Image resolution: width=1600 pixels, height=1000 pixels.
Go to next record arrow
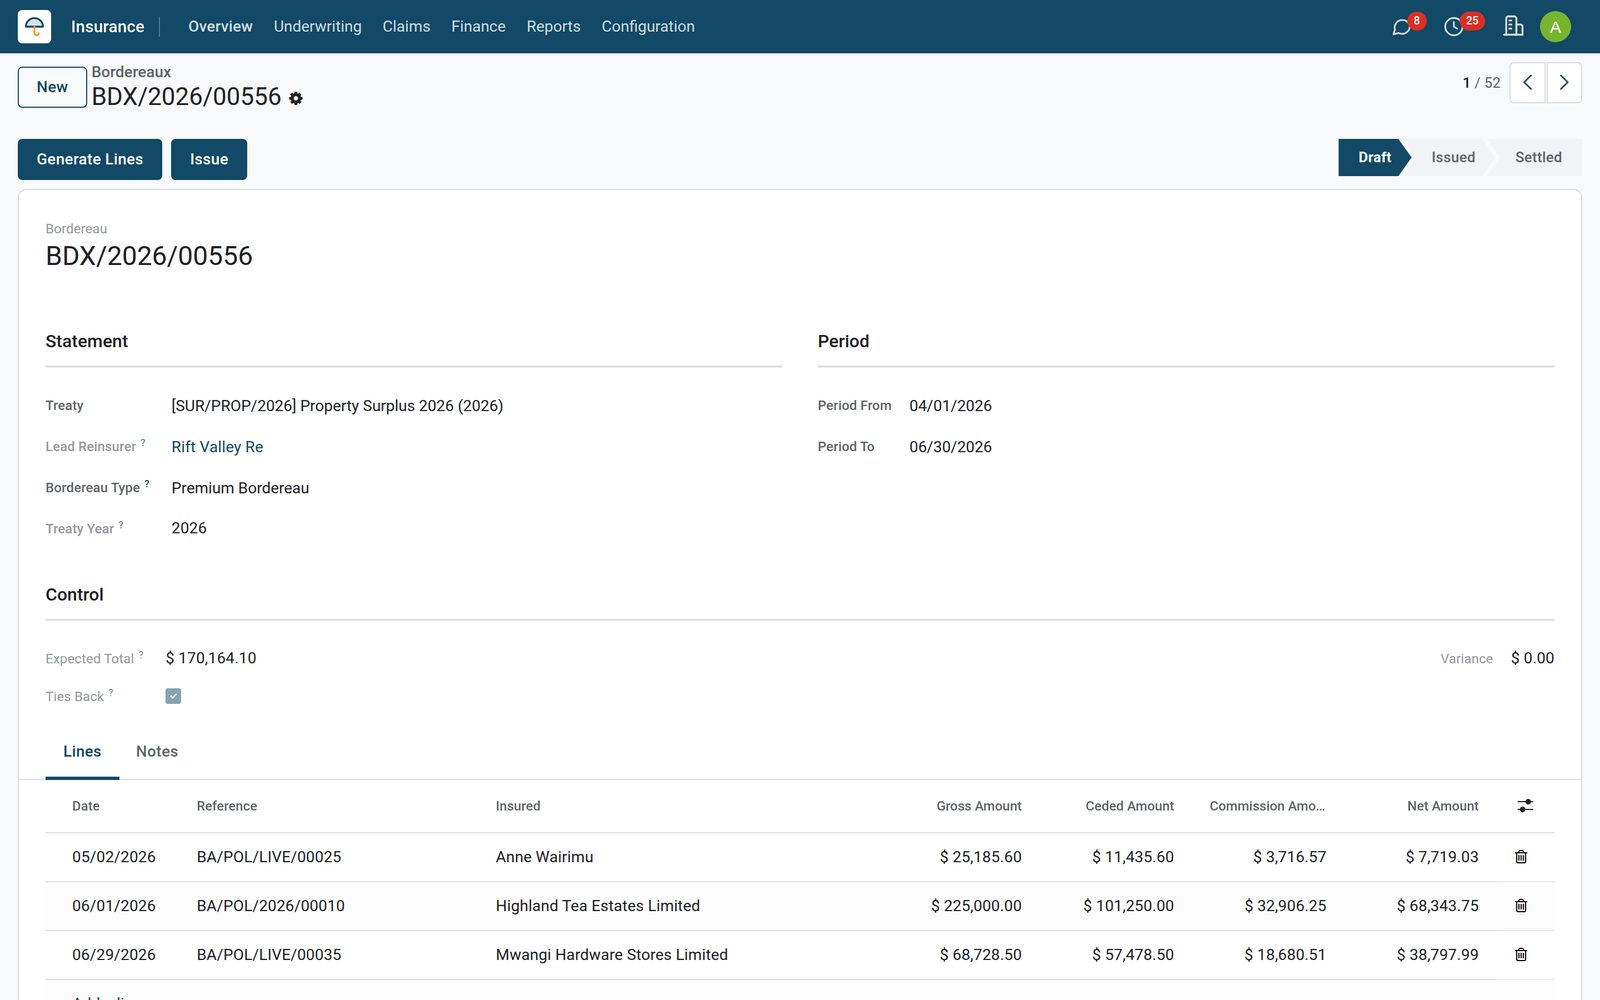1564,83
